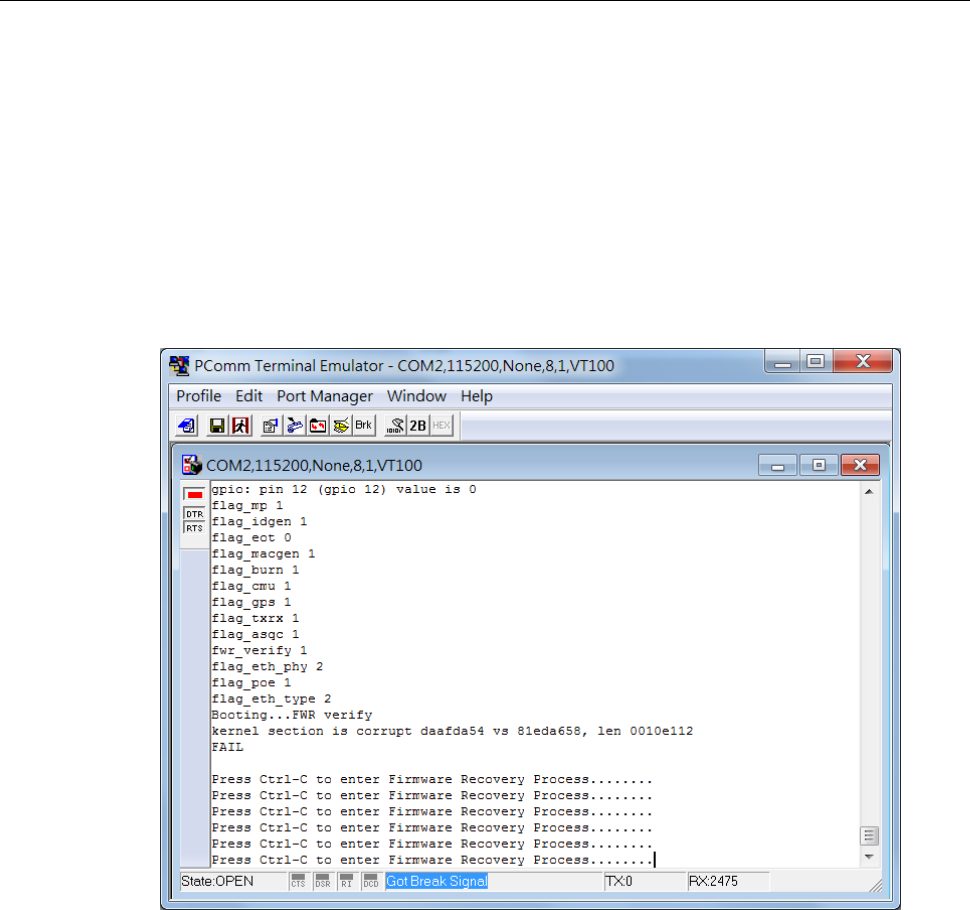
Task: Click the HEX toolbar button
Action: point(441,426)
